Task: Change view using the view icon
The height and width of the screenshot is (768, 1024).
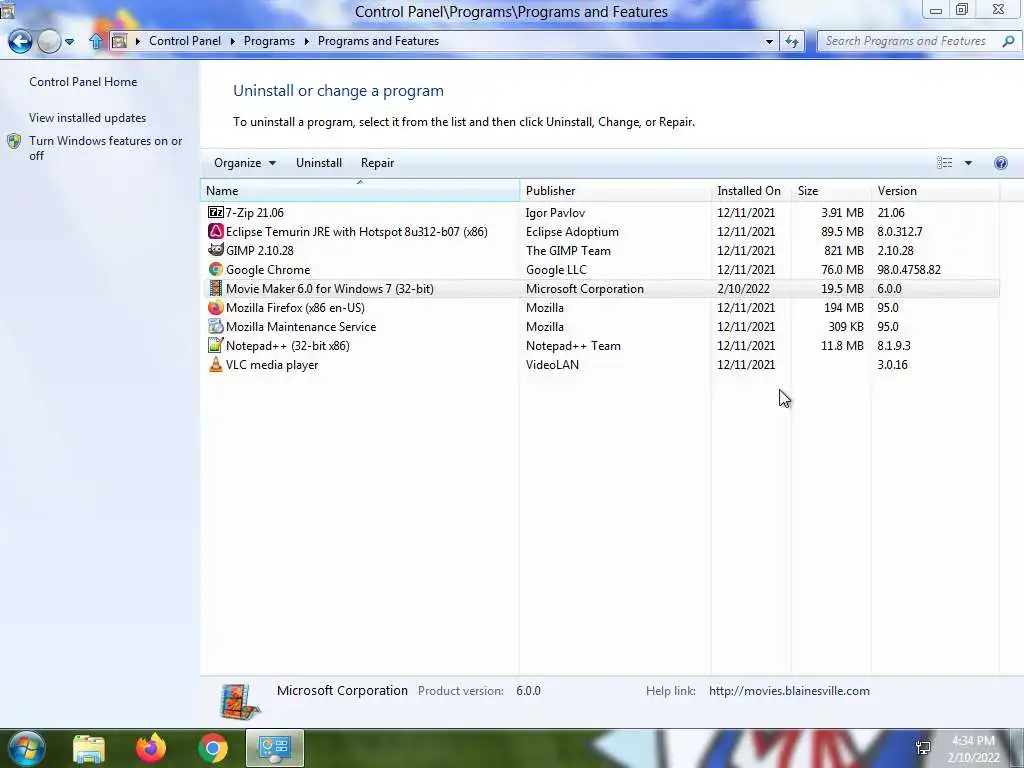Action: click(944, 163)
